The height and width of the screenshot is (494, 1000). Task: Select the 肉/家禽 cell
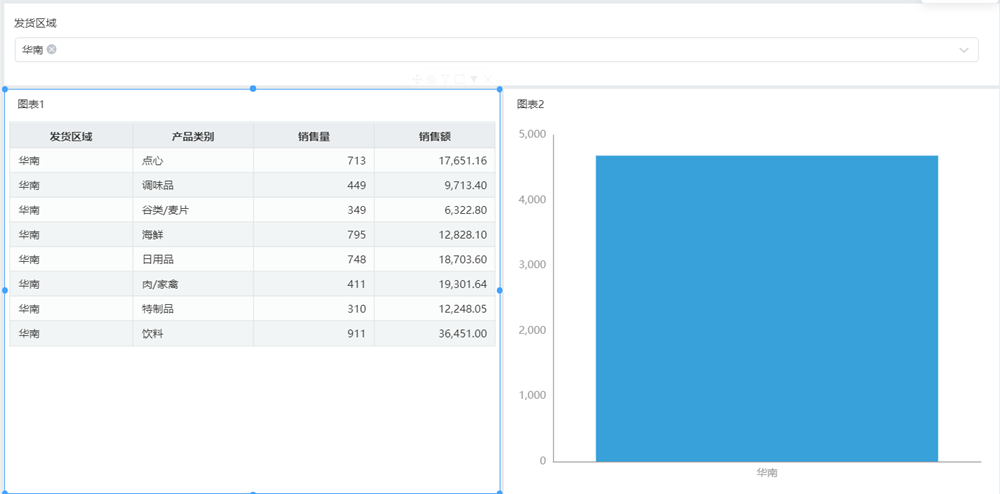(x=193, y=284)
